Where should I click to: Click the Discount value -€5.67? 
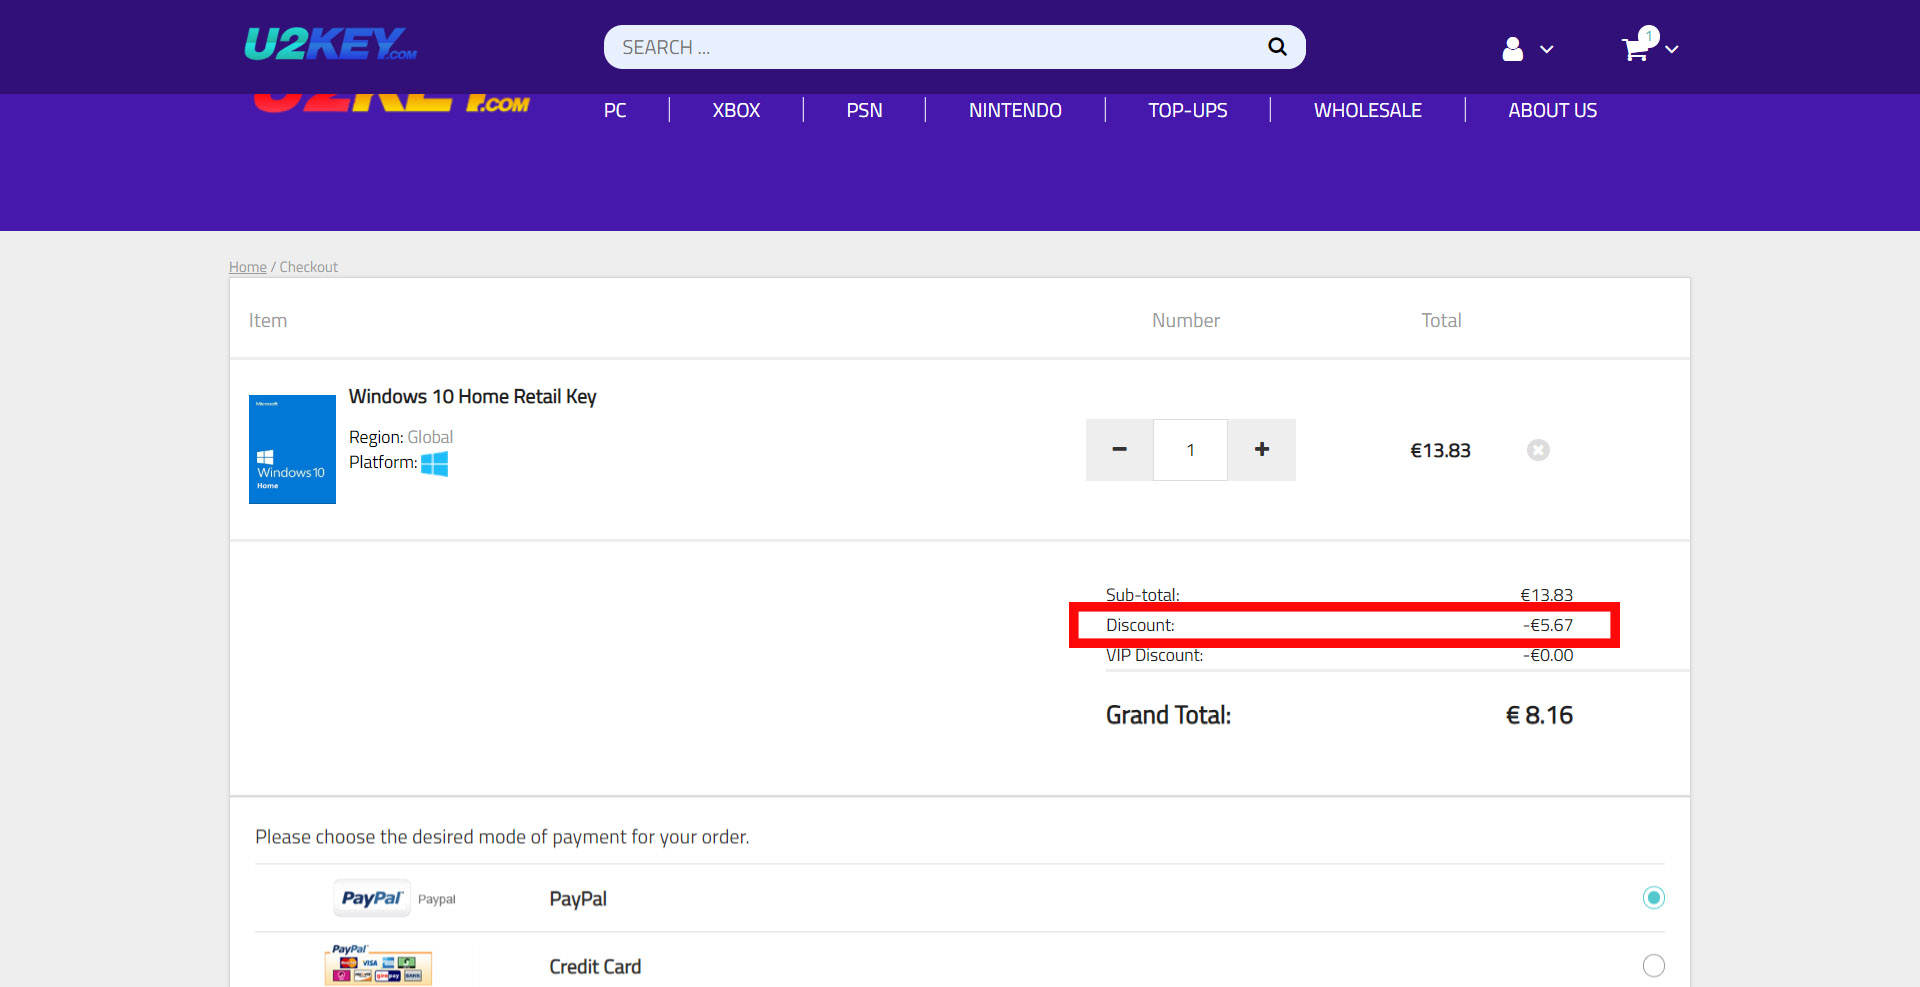pyautogui.click(x=1548, y=625)
